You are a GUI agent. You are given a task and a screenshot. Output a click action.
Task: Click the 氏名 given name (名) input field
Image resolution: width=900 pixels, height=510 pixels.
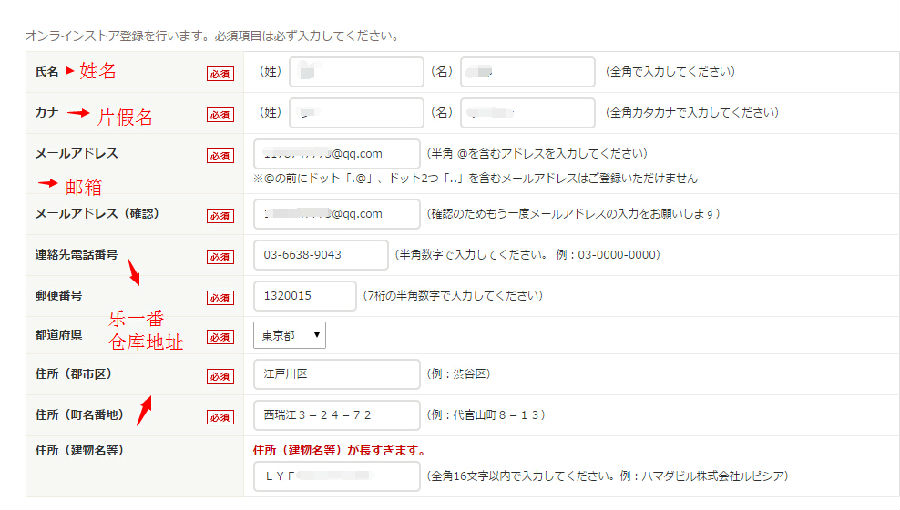point(527,72)
